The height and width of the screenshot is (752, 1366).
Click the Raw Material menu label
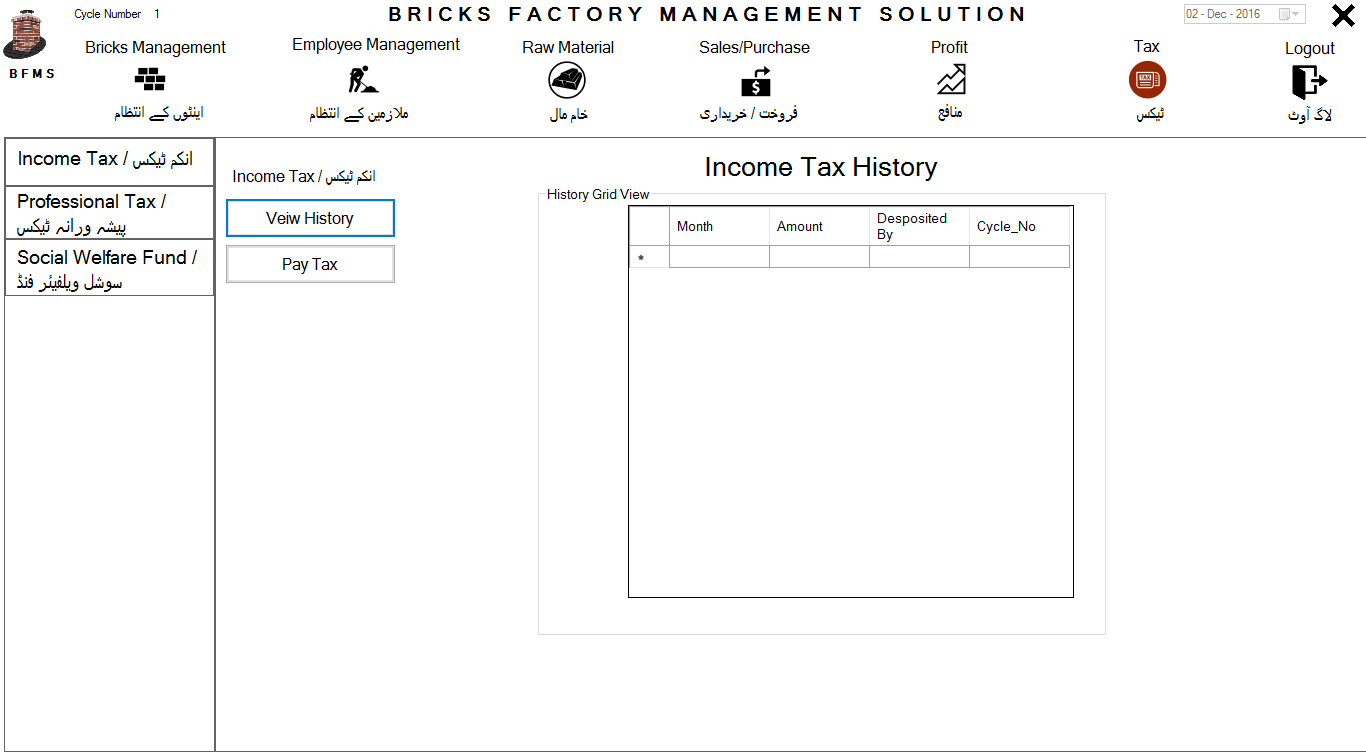point(568,48)
